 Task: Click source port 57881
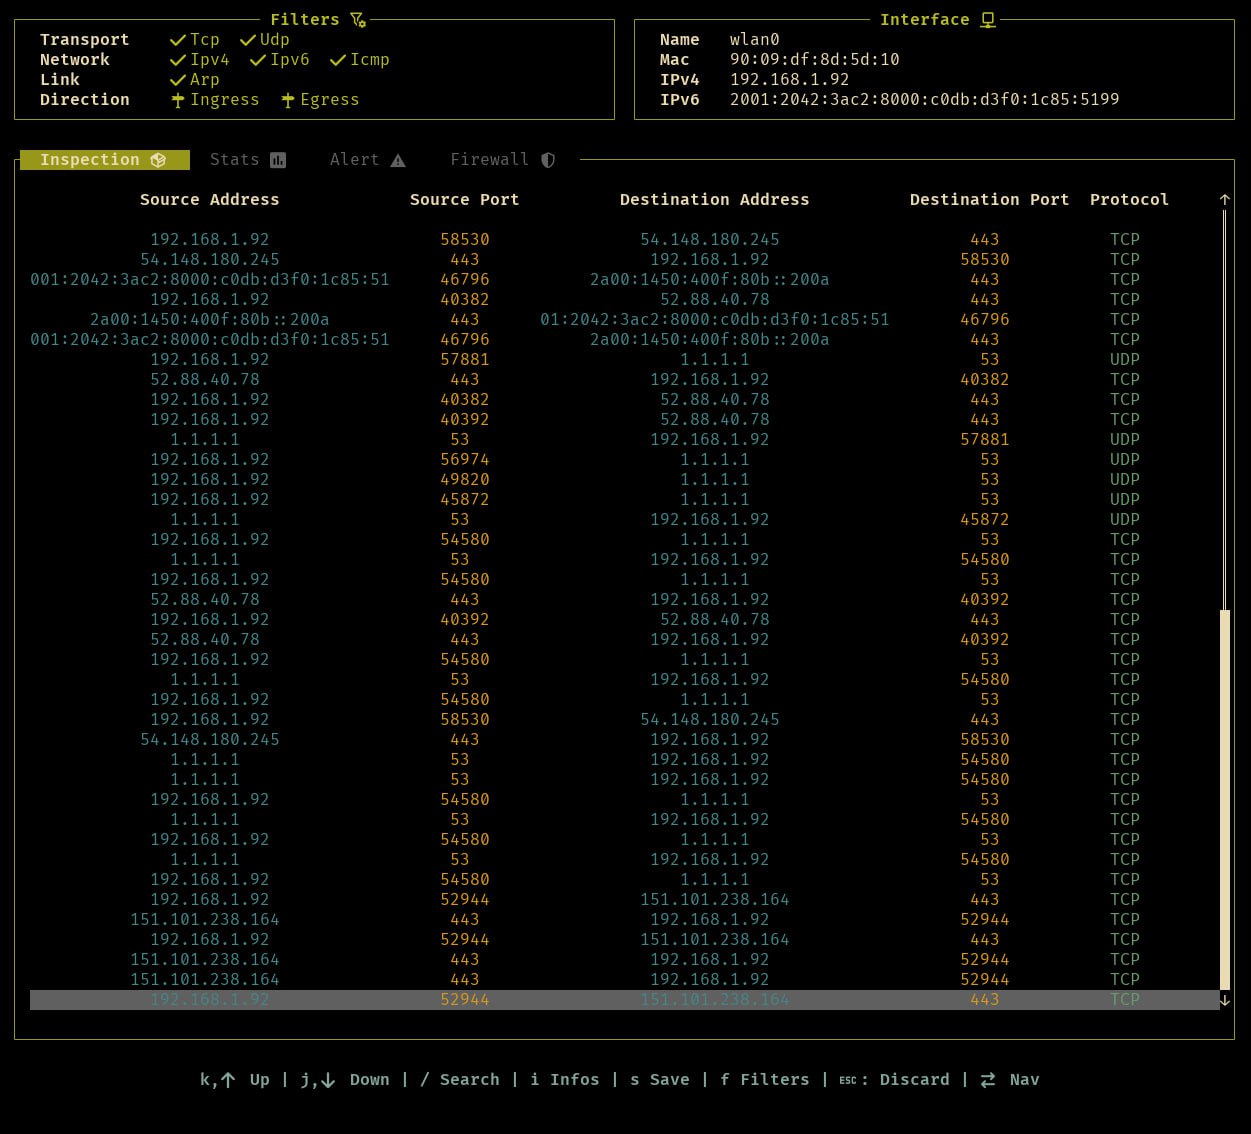click(x=465, y=360)
